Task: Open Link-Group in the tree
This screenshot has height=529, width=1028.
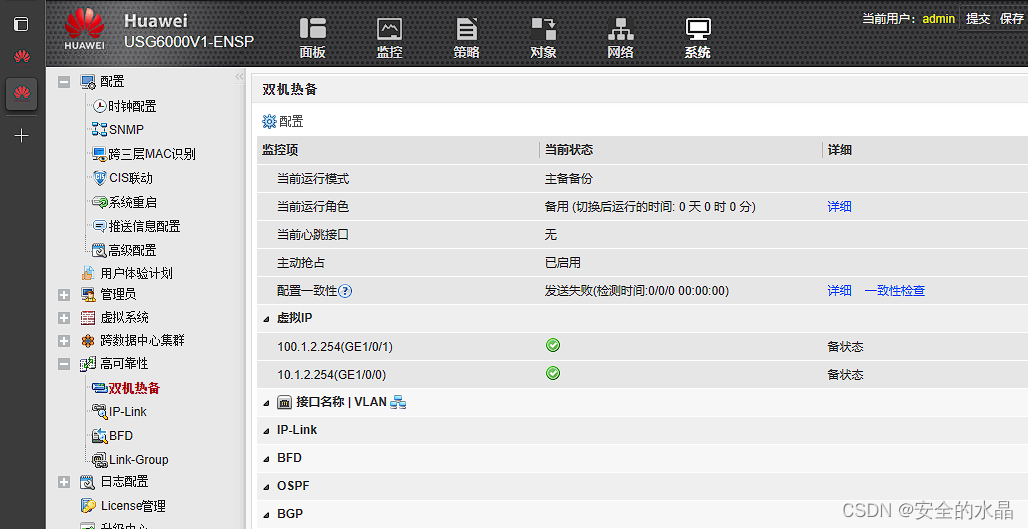Action: 138,460
